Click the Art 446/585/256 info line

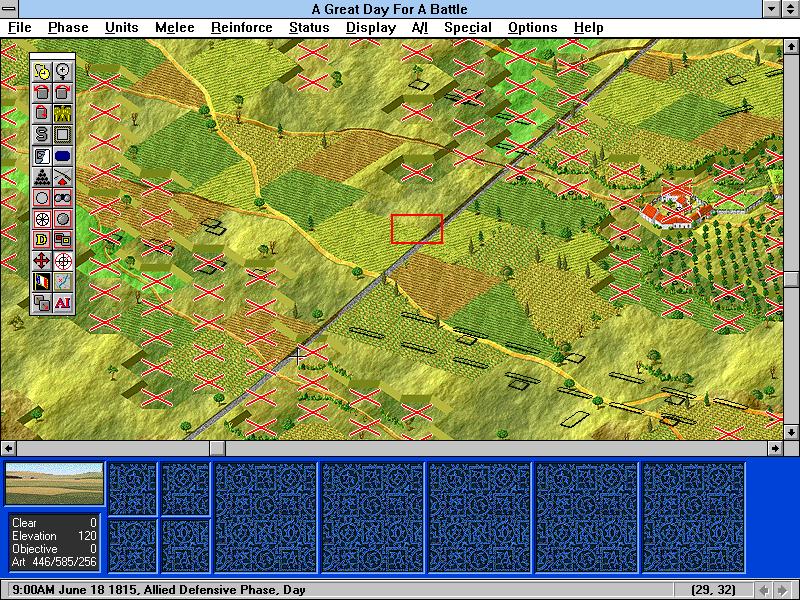click(54, 562)
